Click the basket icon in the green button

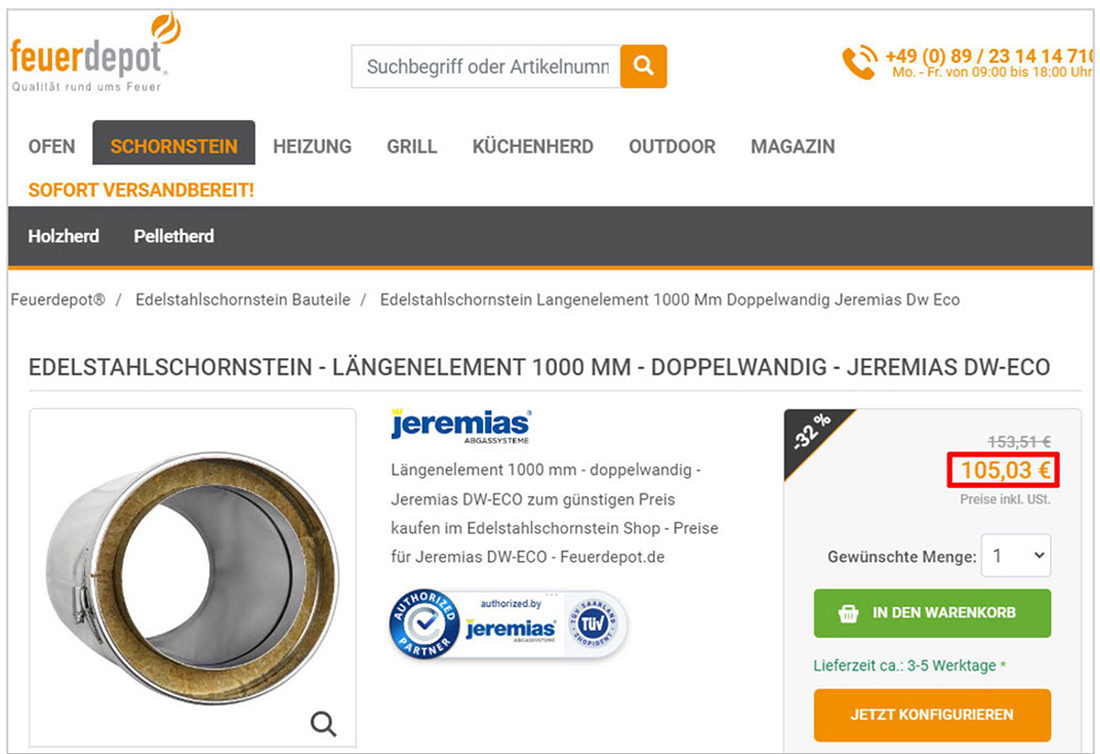coord(848,614)
